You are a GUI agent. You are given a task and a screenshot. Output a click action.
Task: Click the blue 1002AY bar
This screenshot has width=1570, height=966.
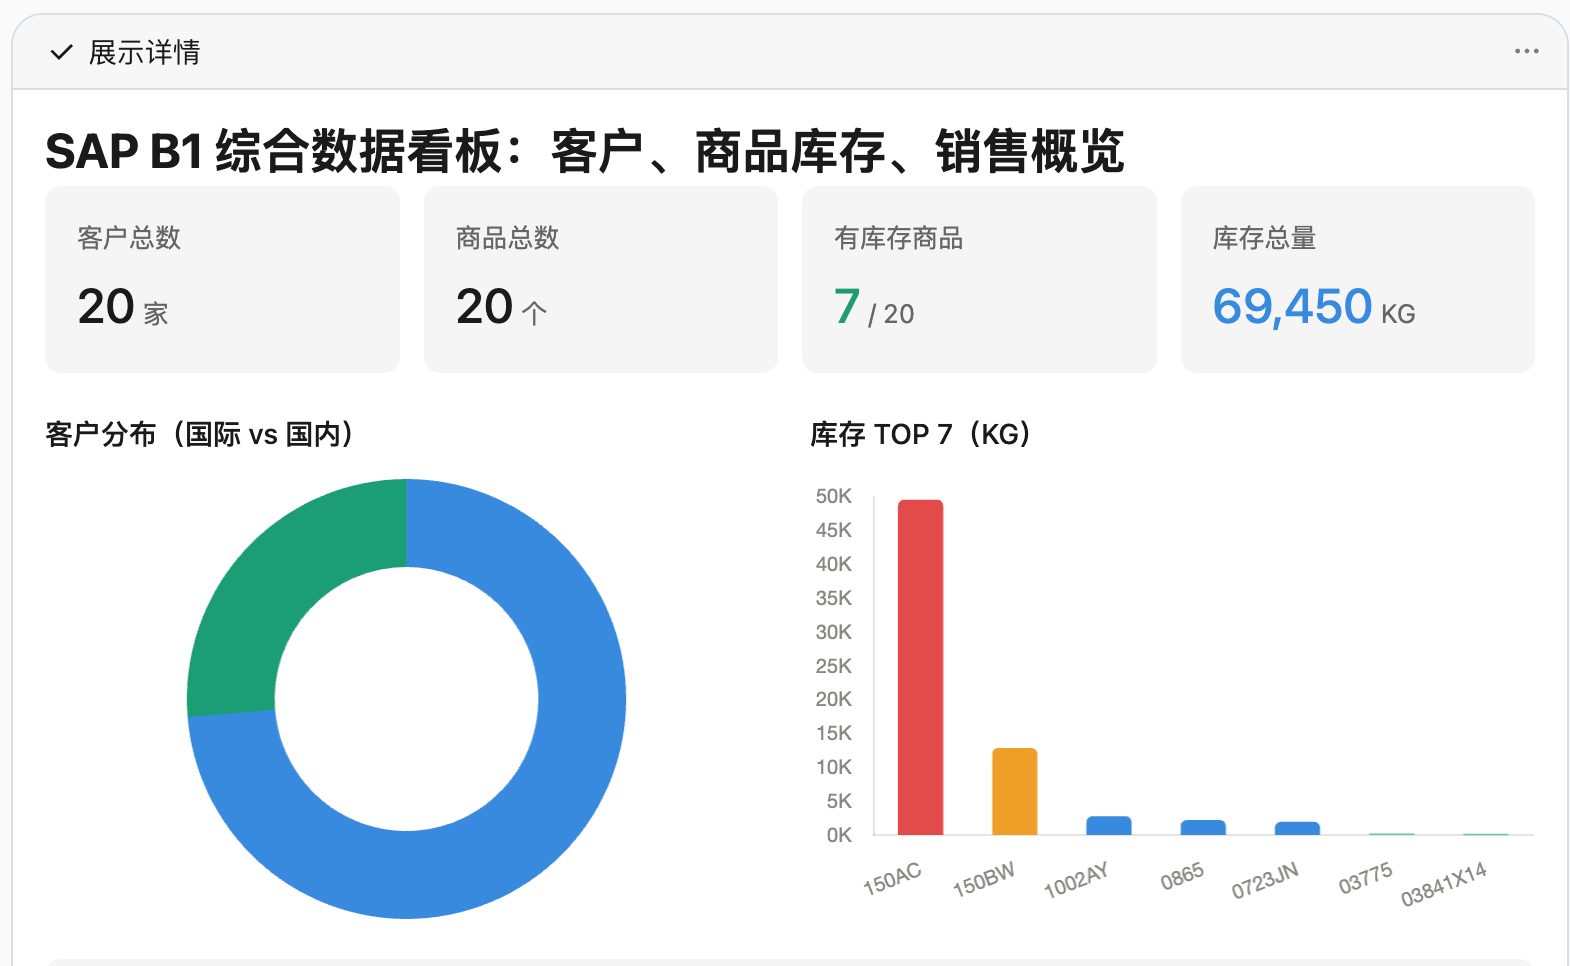1108,826
